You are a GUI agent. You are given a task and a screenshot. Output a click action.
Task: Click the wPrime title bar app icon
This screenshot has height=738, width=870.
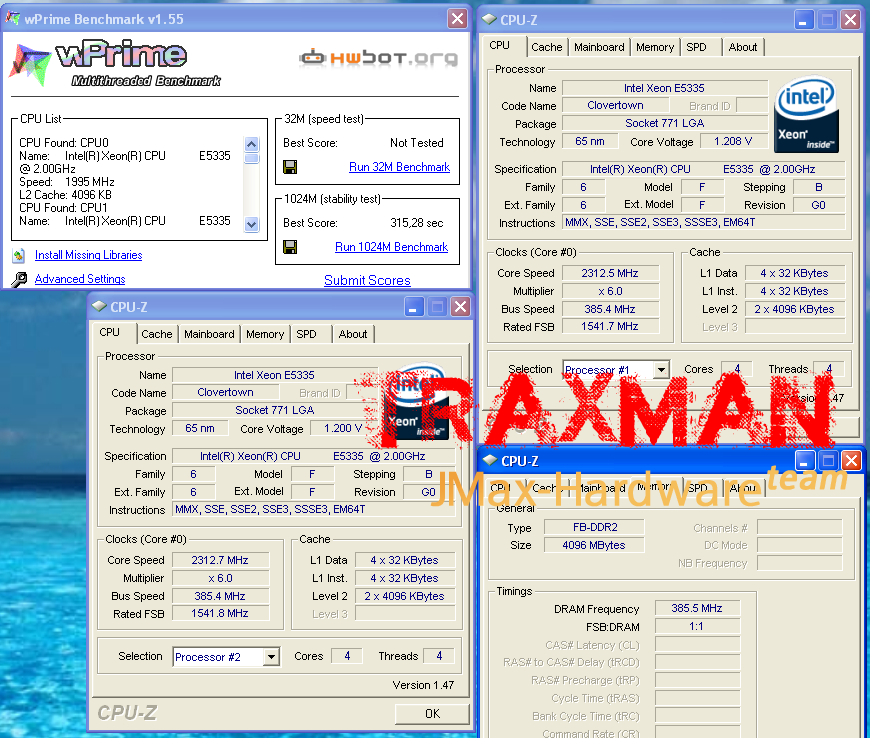pyautogui.click(x=13, y=18)
